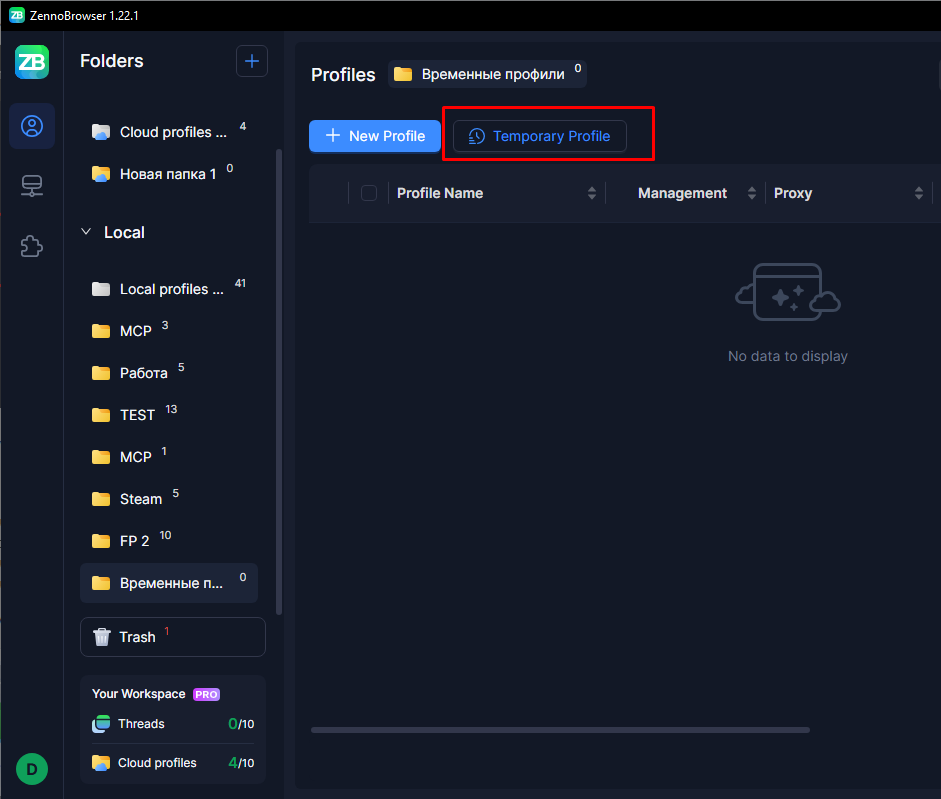Click the Folders panel heading
Image resolution: width=941 pixels, height=799 pixels.
[112, 61]
